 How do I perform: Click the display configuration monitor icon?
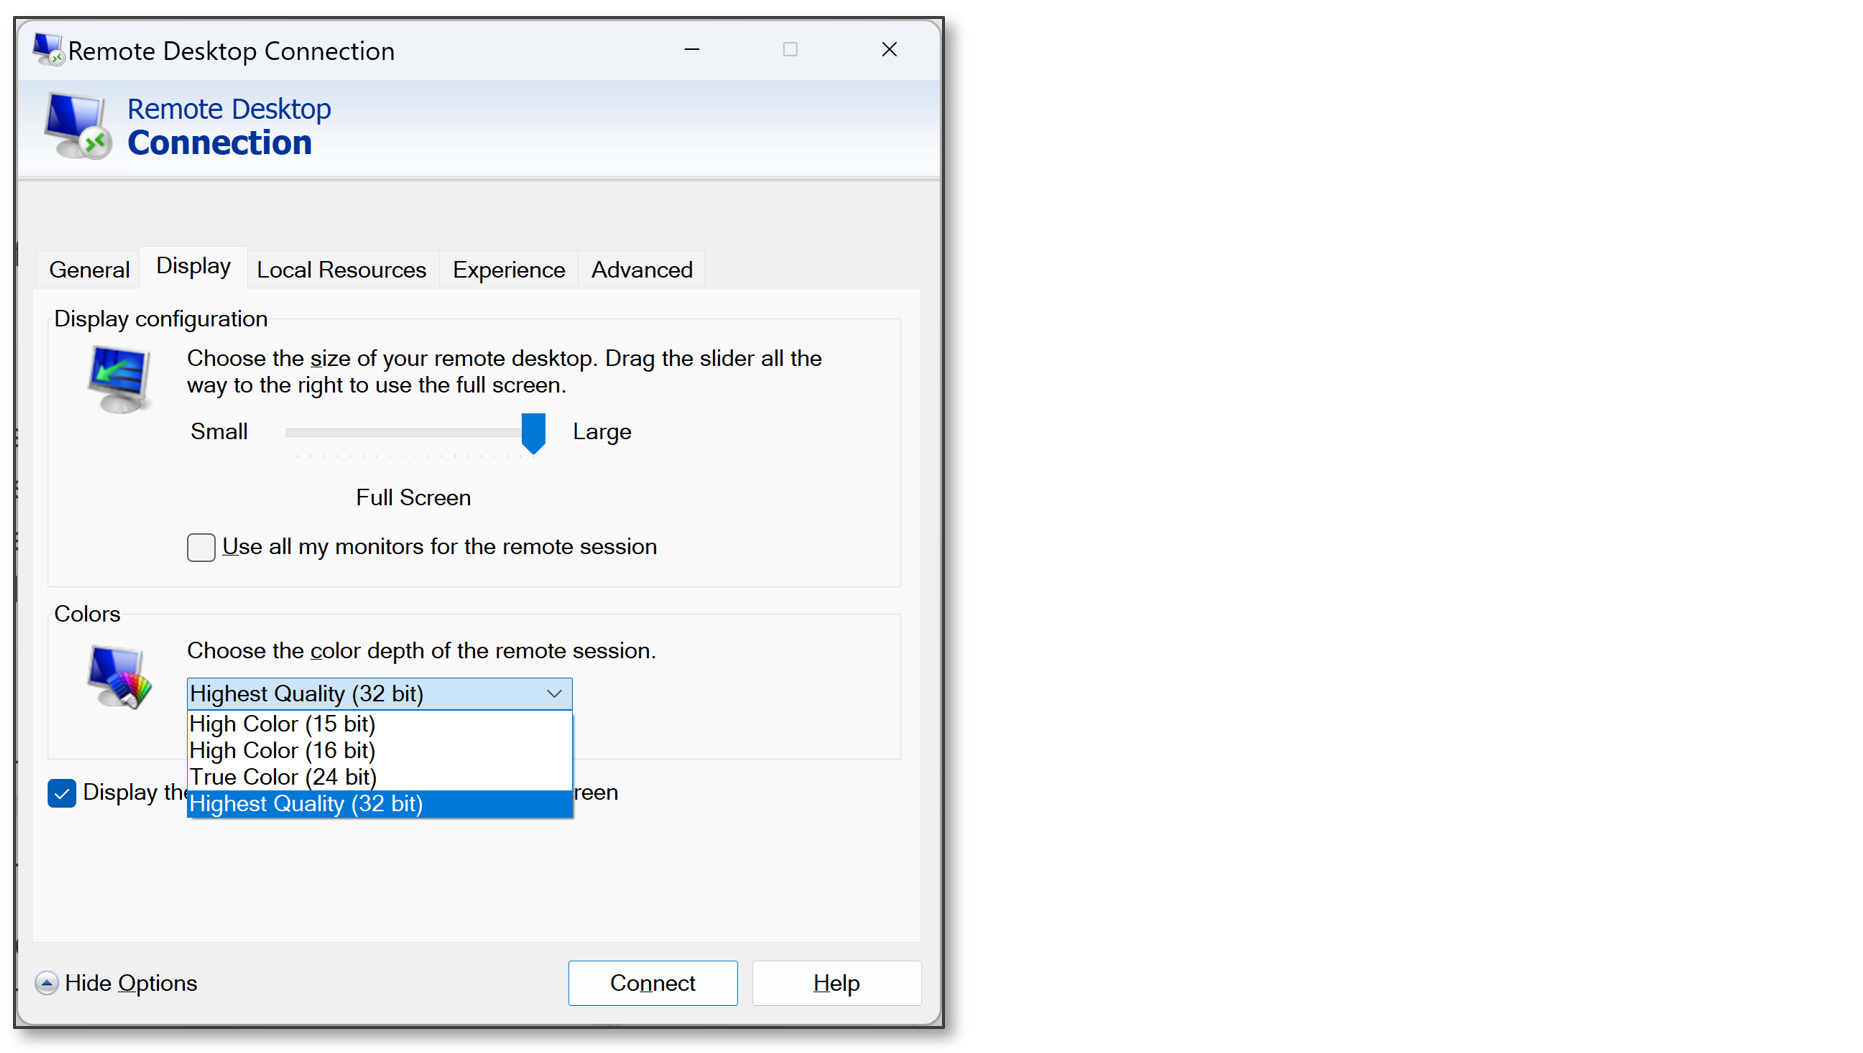(120, 378)
